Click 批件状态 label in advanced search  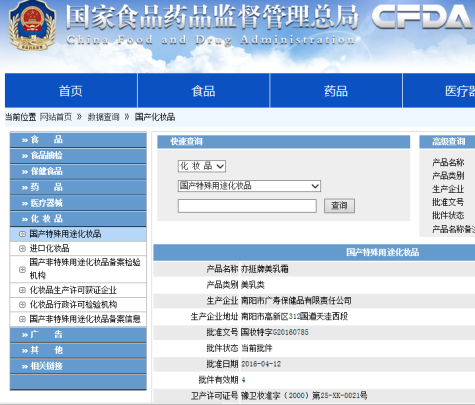[x=448, y=215]
